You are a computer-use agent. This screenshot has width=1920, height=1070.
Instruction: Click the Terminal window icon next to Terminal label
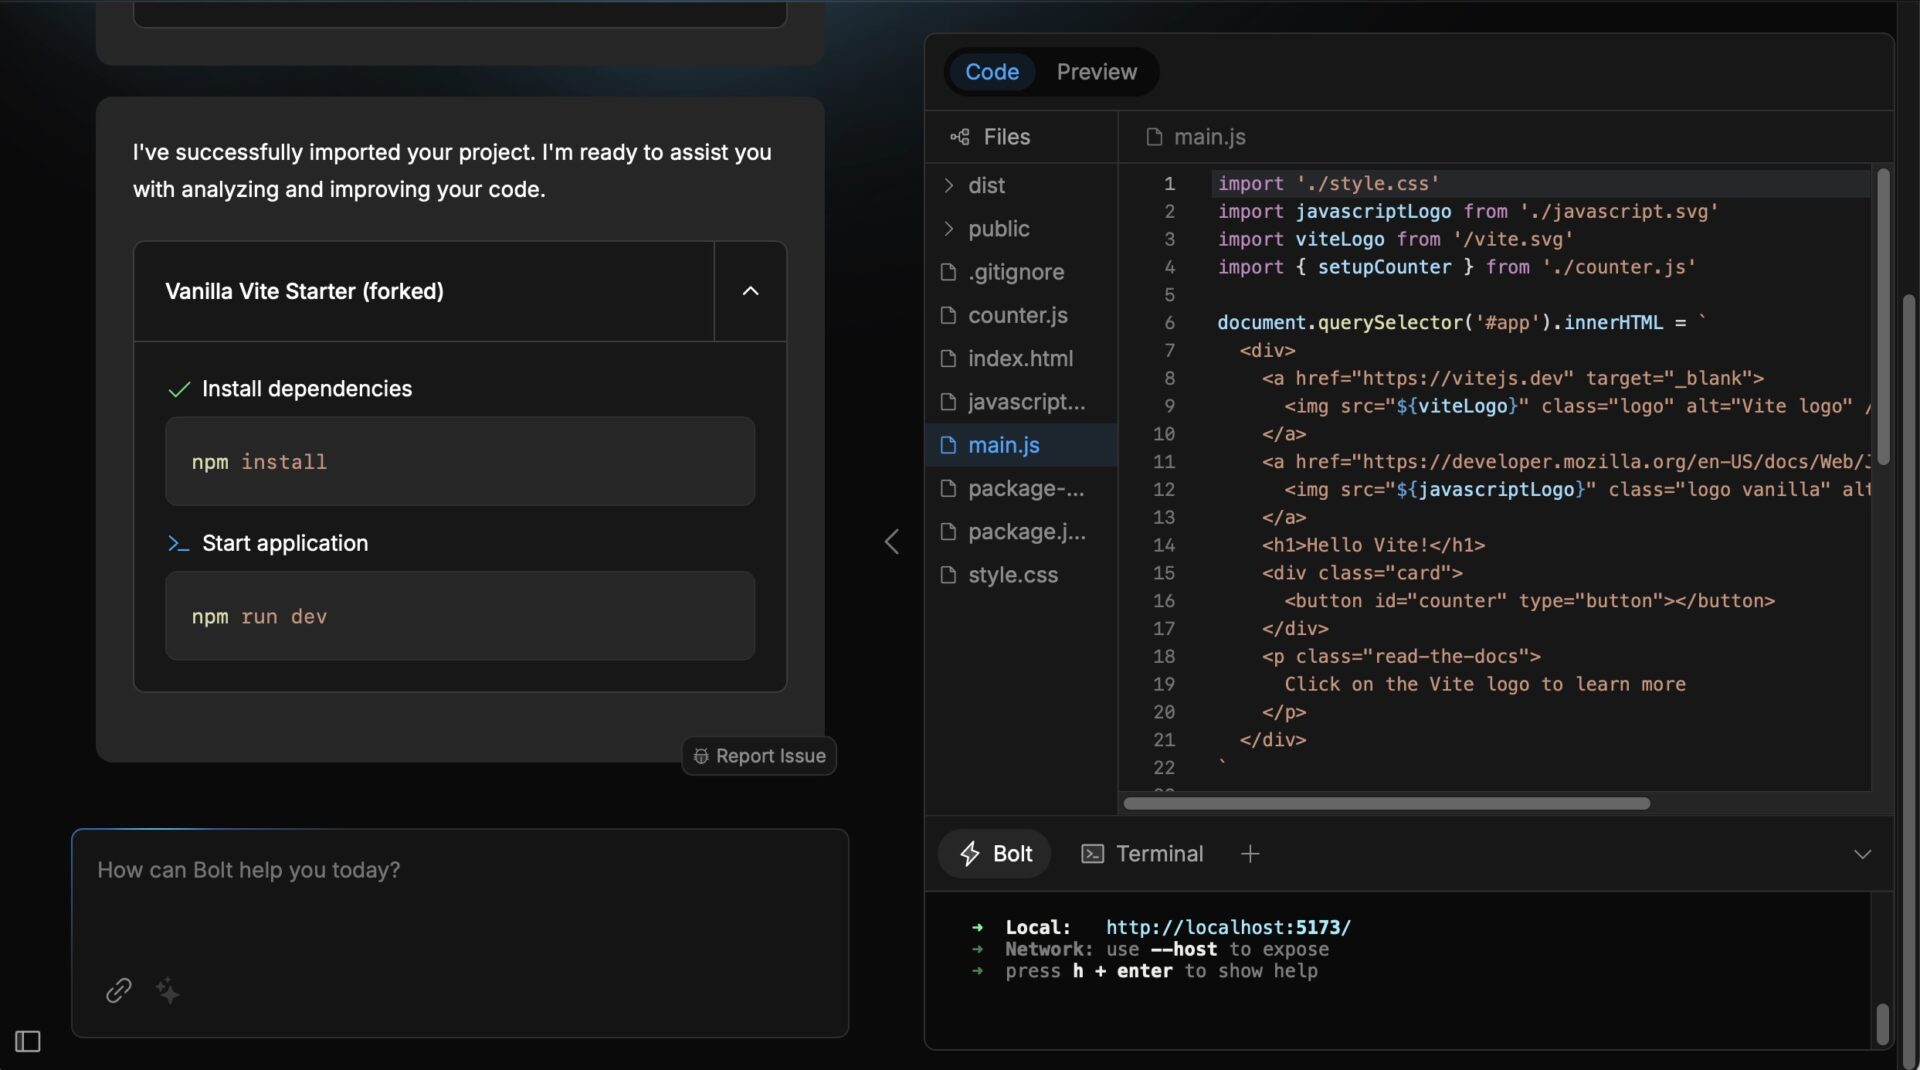coord(1092,854)
